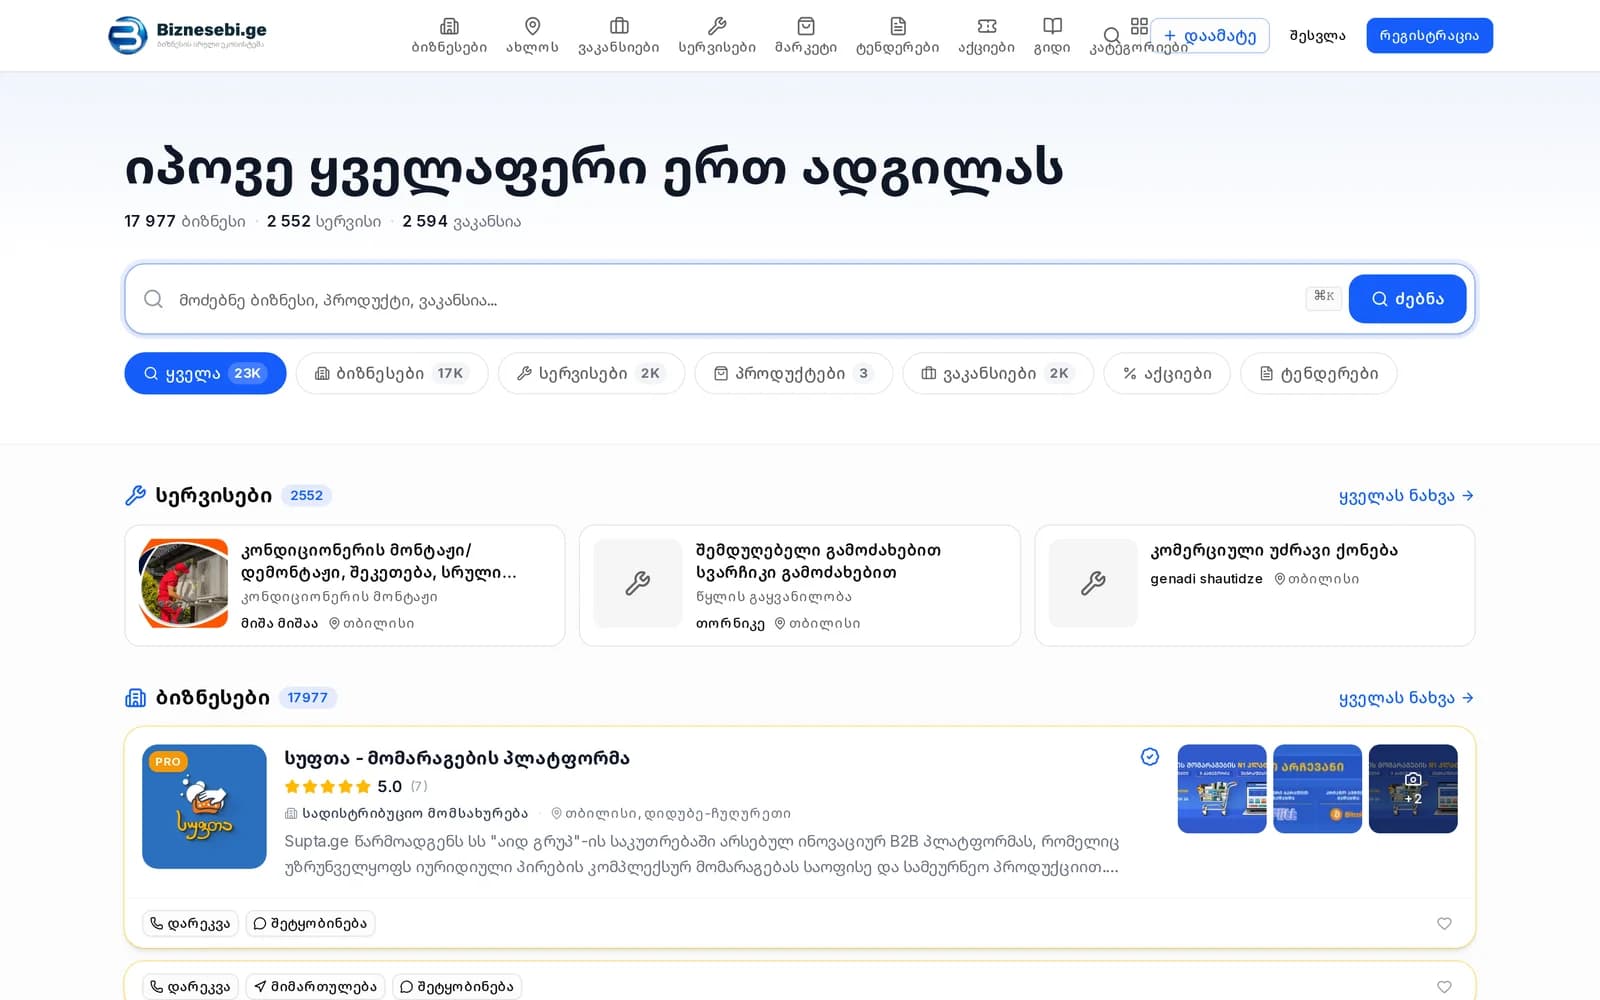Click რეგისტრაცია register button
The image size is (1600, 1000).
[1429, 36]
